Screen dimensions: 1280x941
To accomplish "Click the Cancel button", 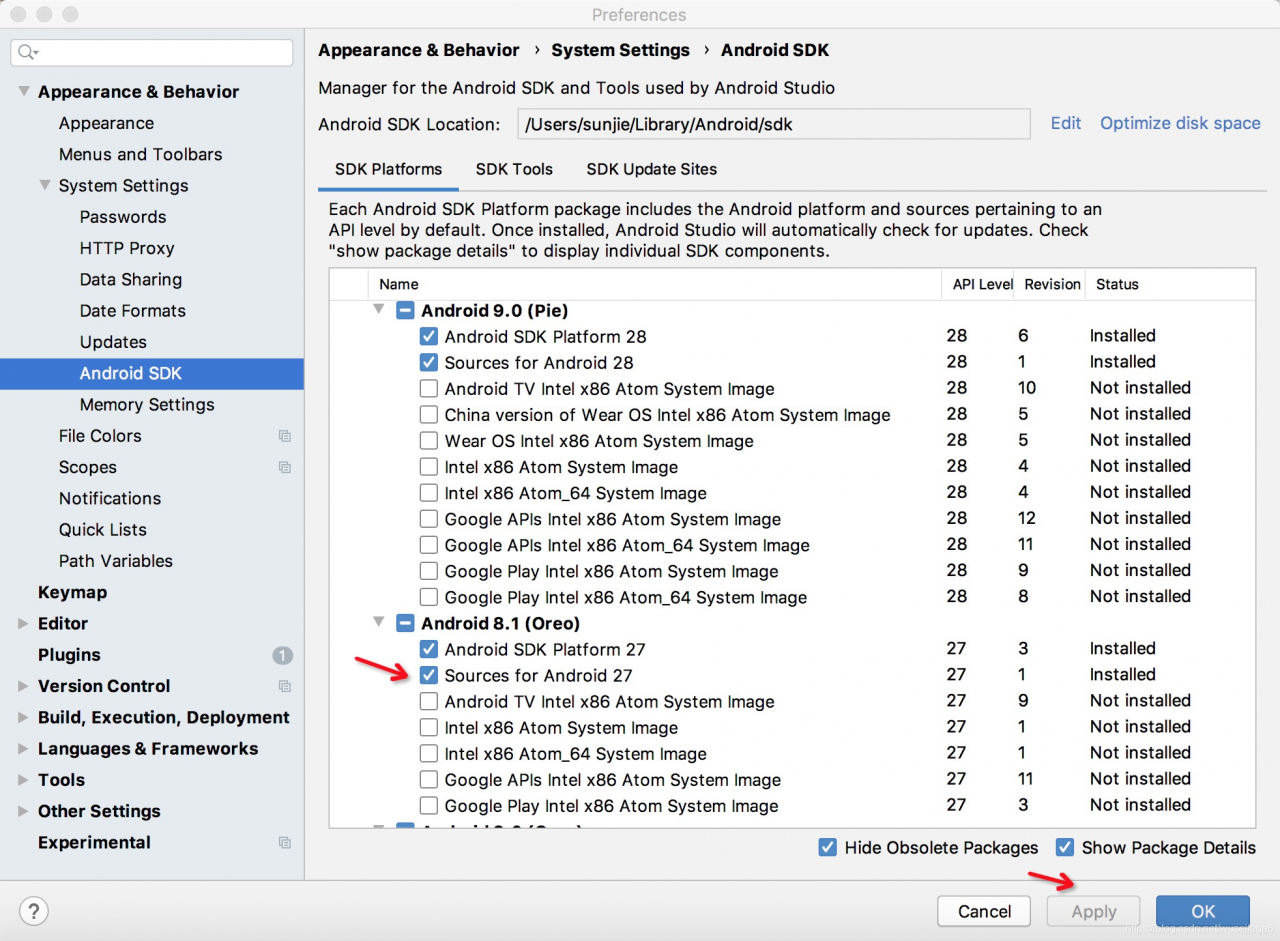I will point(984,911).
